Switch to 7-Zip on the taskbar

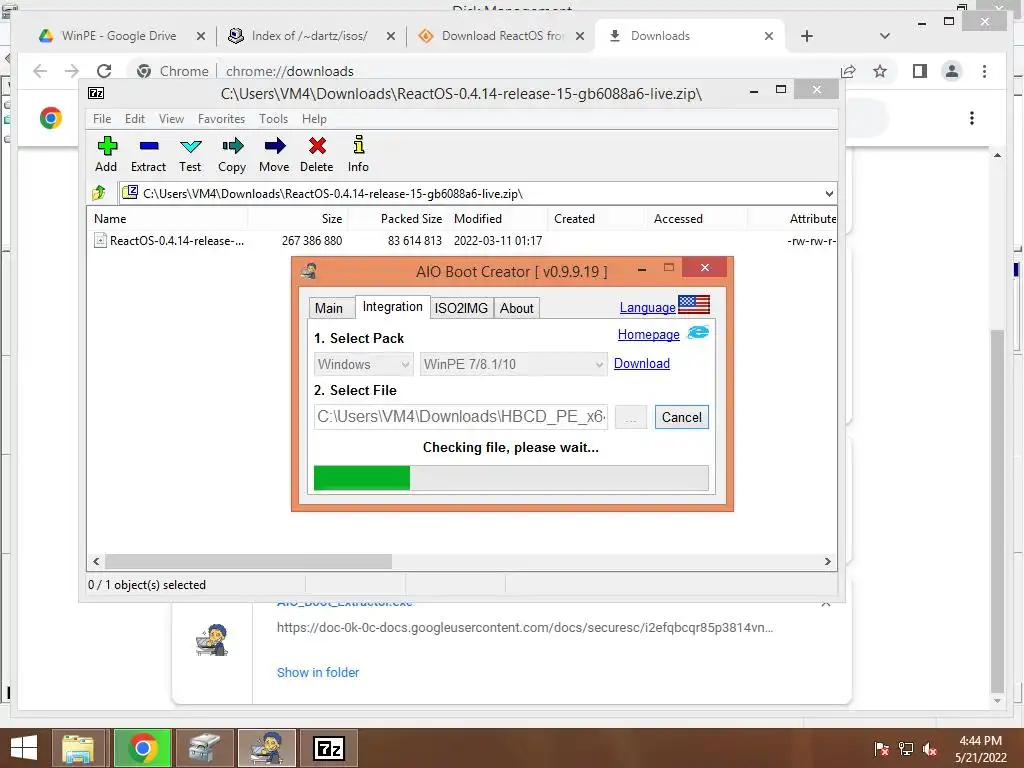[328, 748]
